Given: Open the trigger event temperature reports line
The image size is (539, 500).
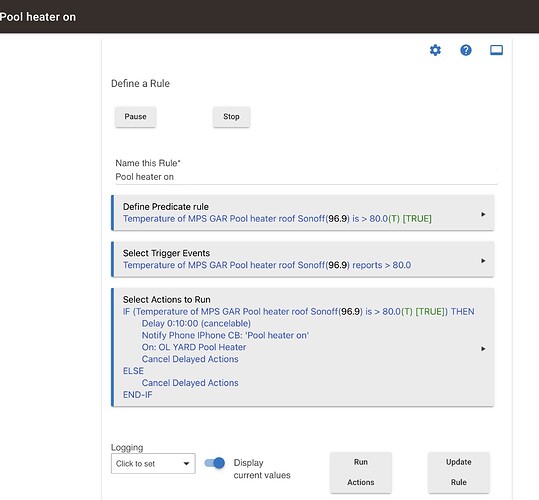Looking at the screenshot, I should [x=267, y=265].
